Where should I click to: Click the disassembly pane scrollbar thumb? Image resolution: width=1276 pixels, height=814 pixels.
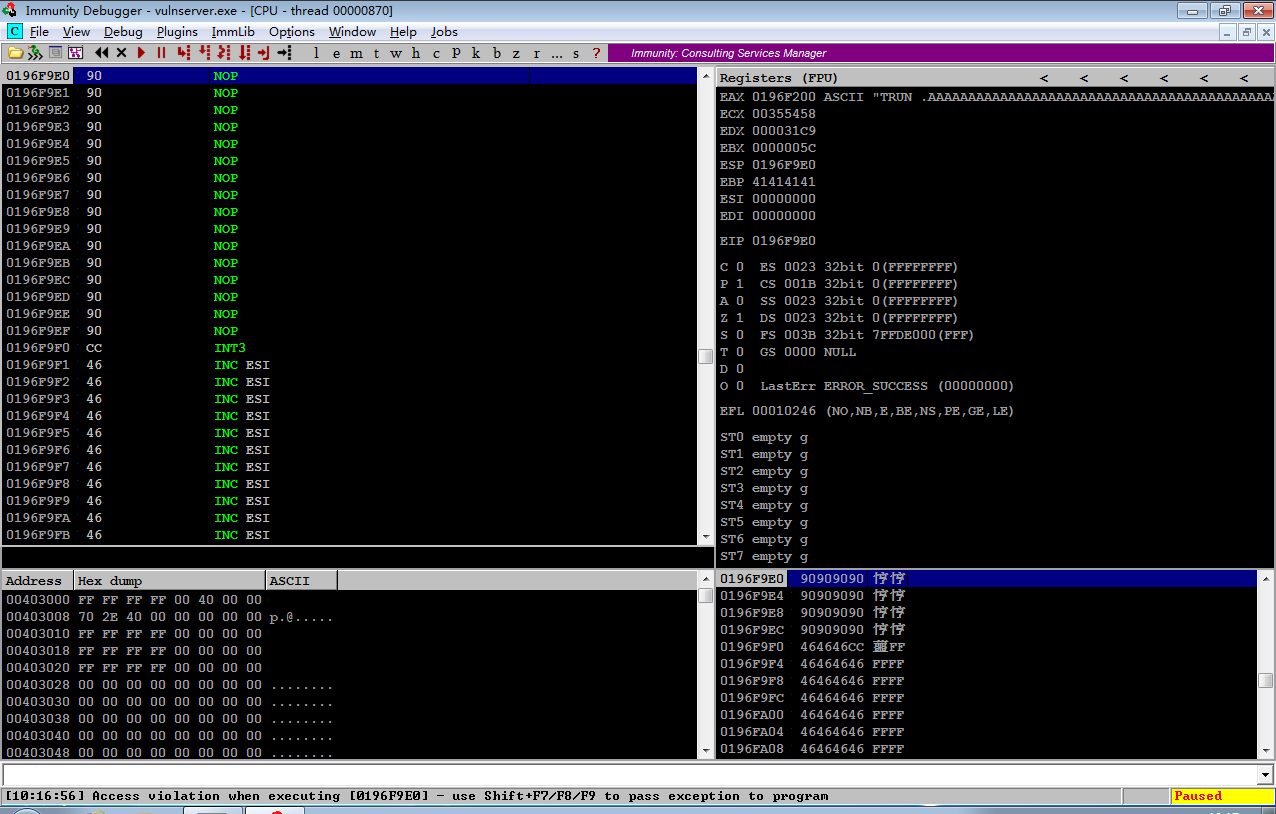click(x=705, y=356)
